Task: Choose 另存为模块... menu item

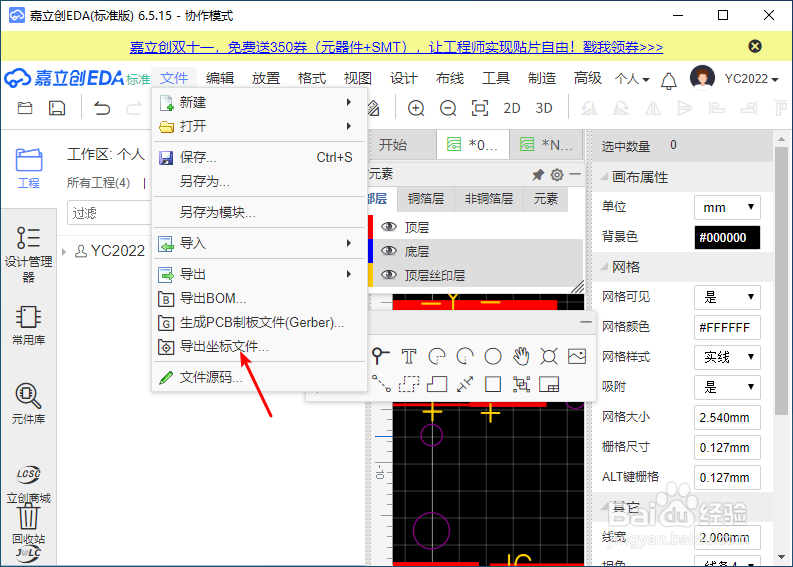Action: 259,212
